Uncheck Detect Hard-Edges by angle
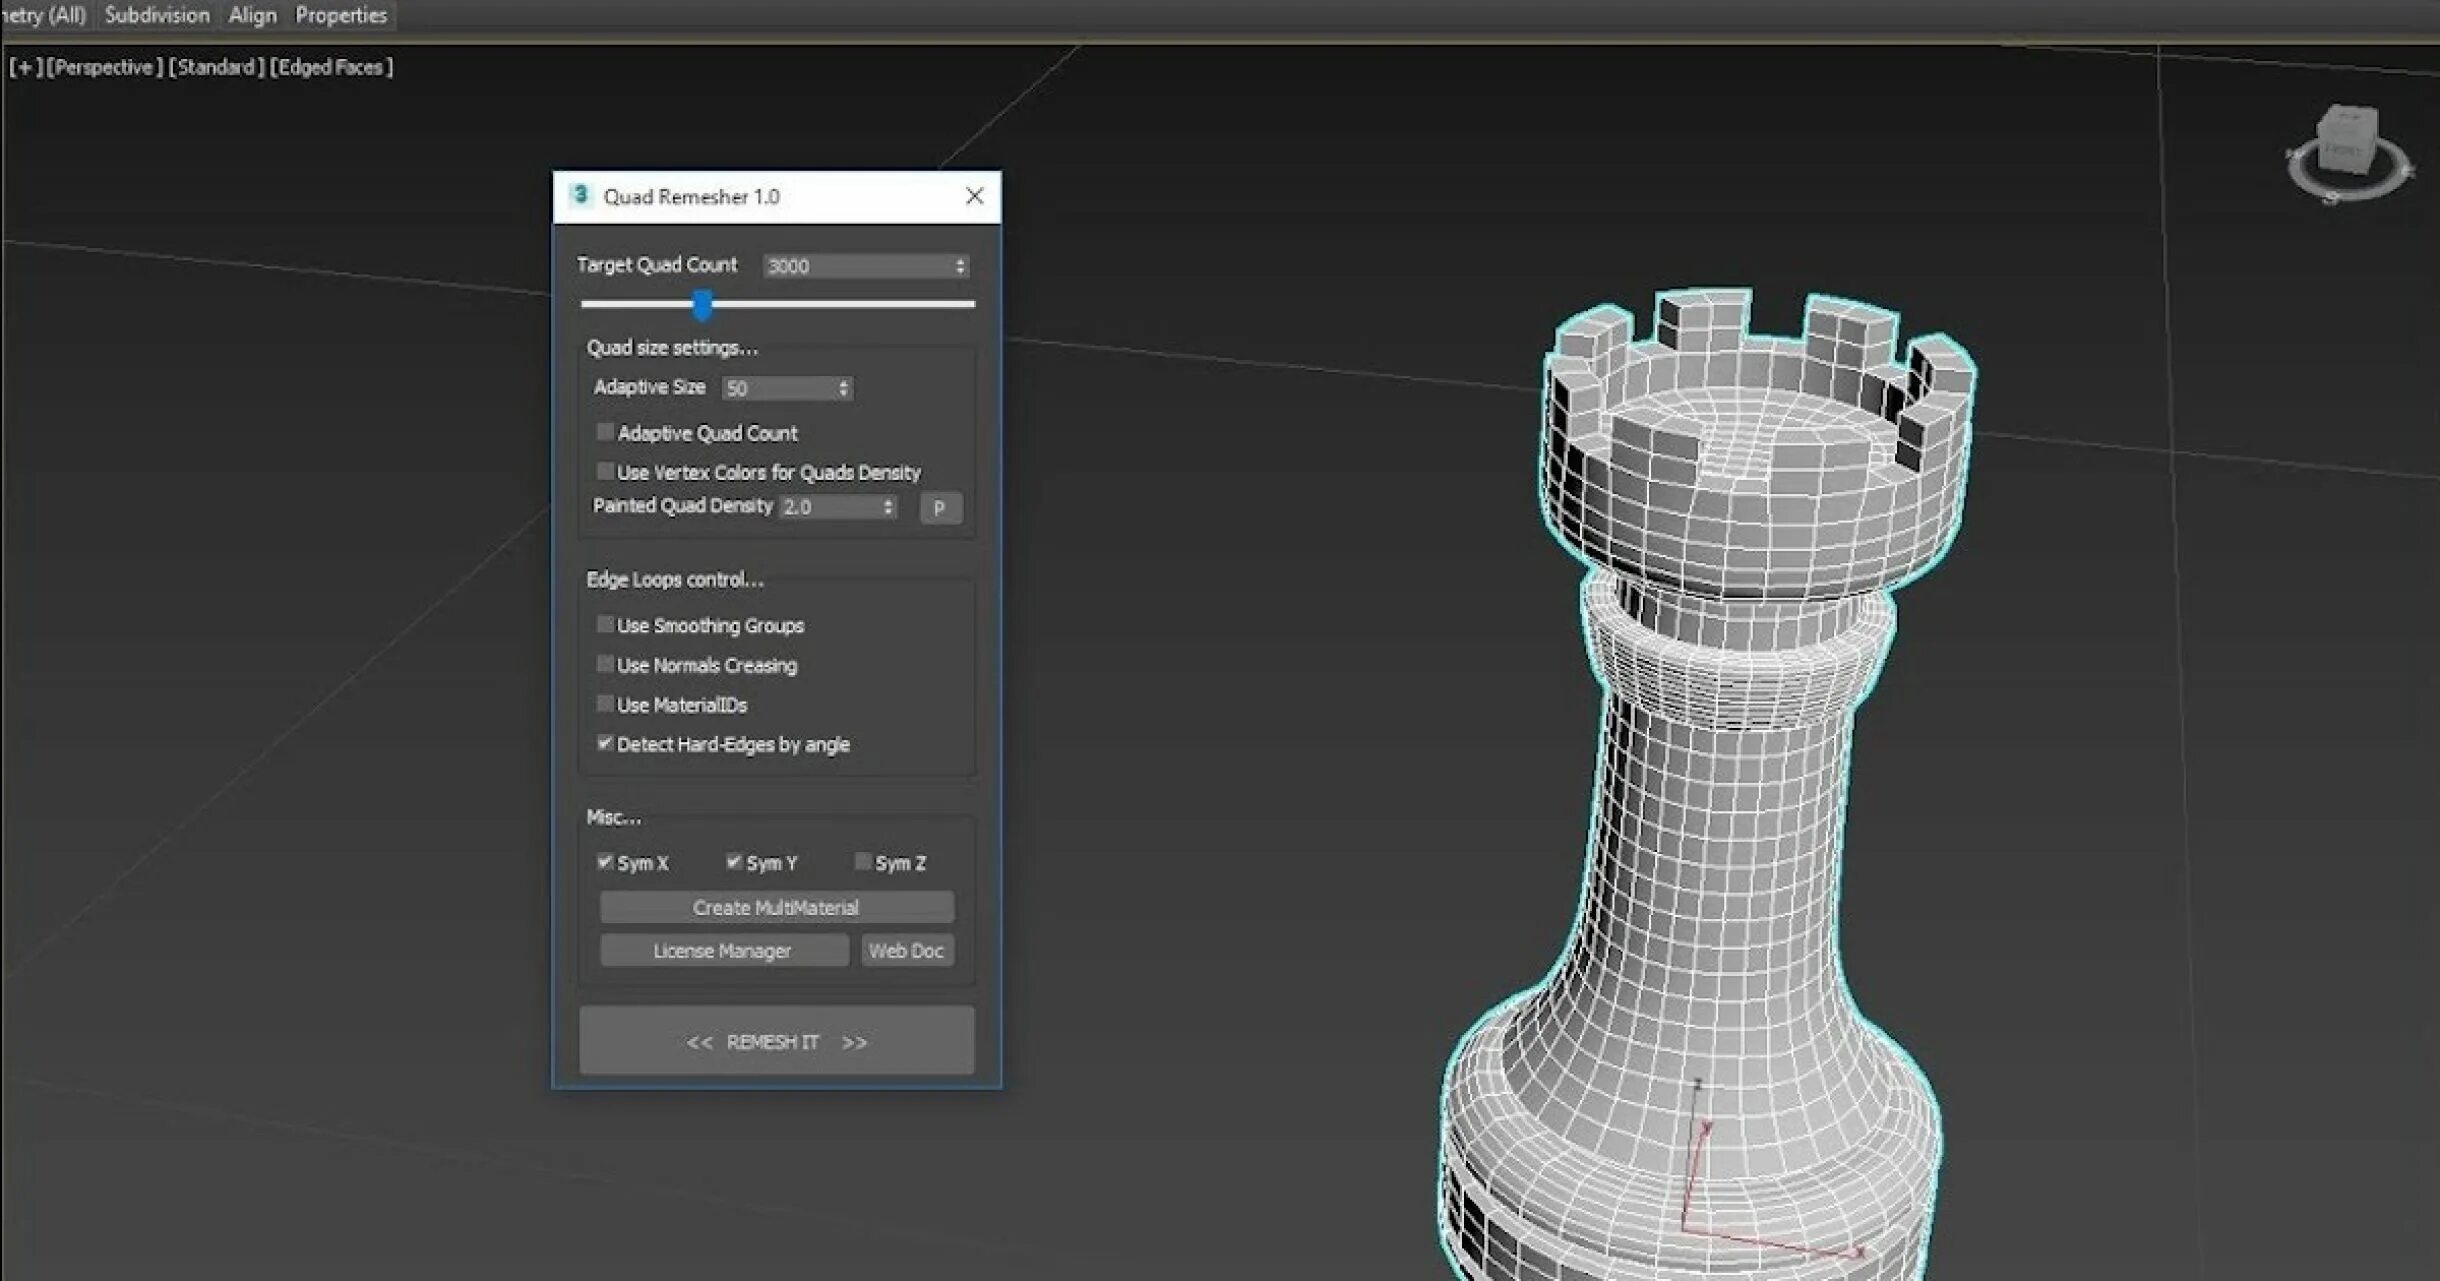The height and width of the screenshot is (1281, 2440). (605, 743)
